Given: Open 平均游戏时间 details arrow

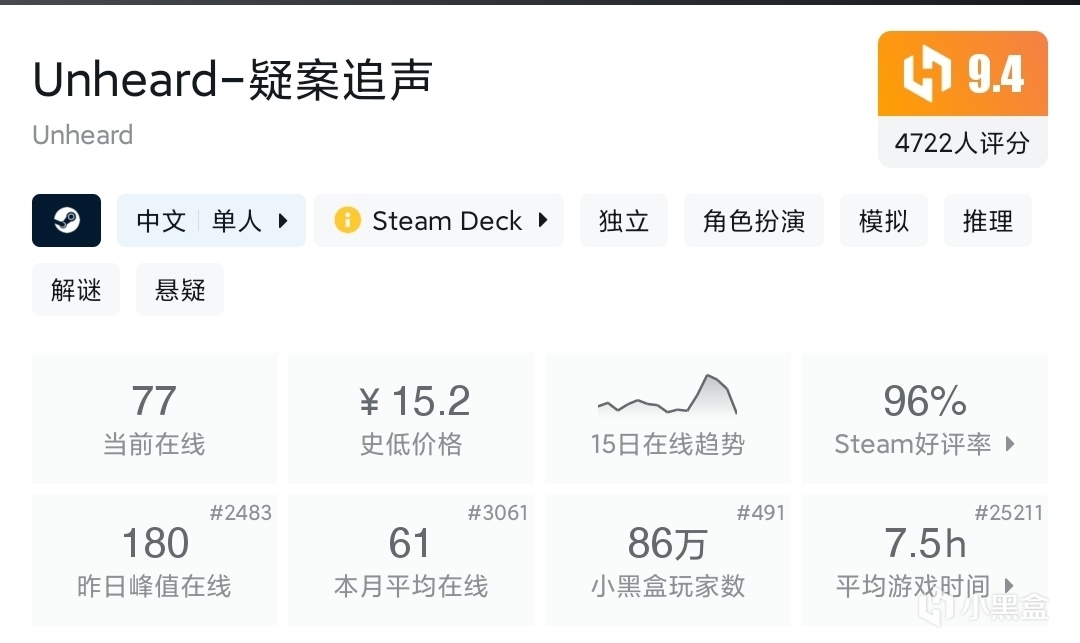Looking at the screenshot, I should coord(1009,586).
